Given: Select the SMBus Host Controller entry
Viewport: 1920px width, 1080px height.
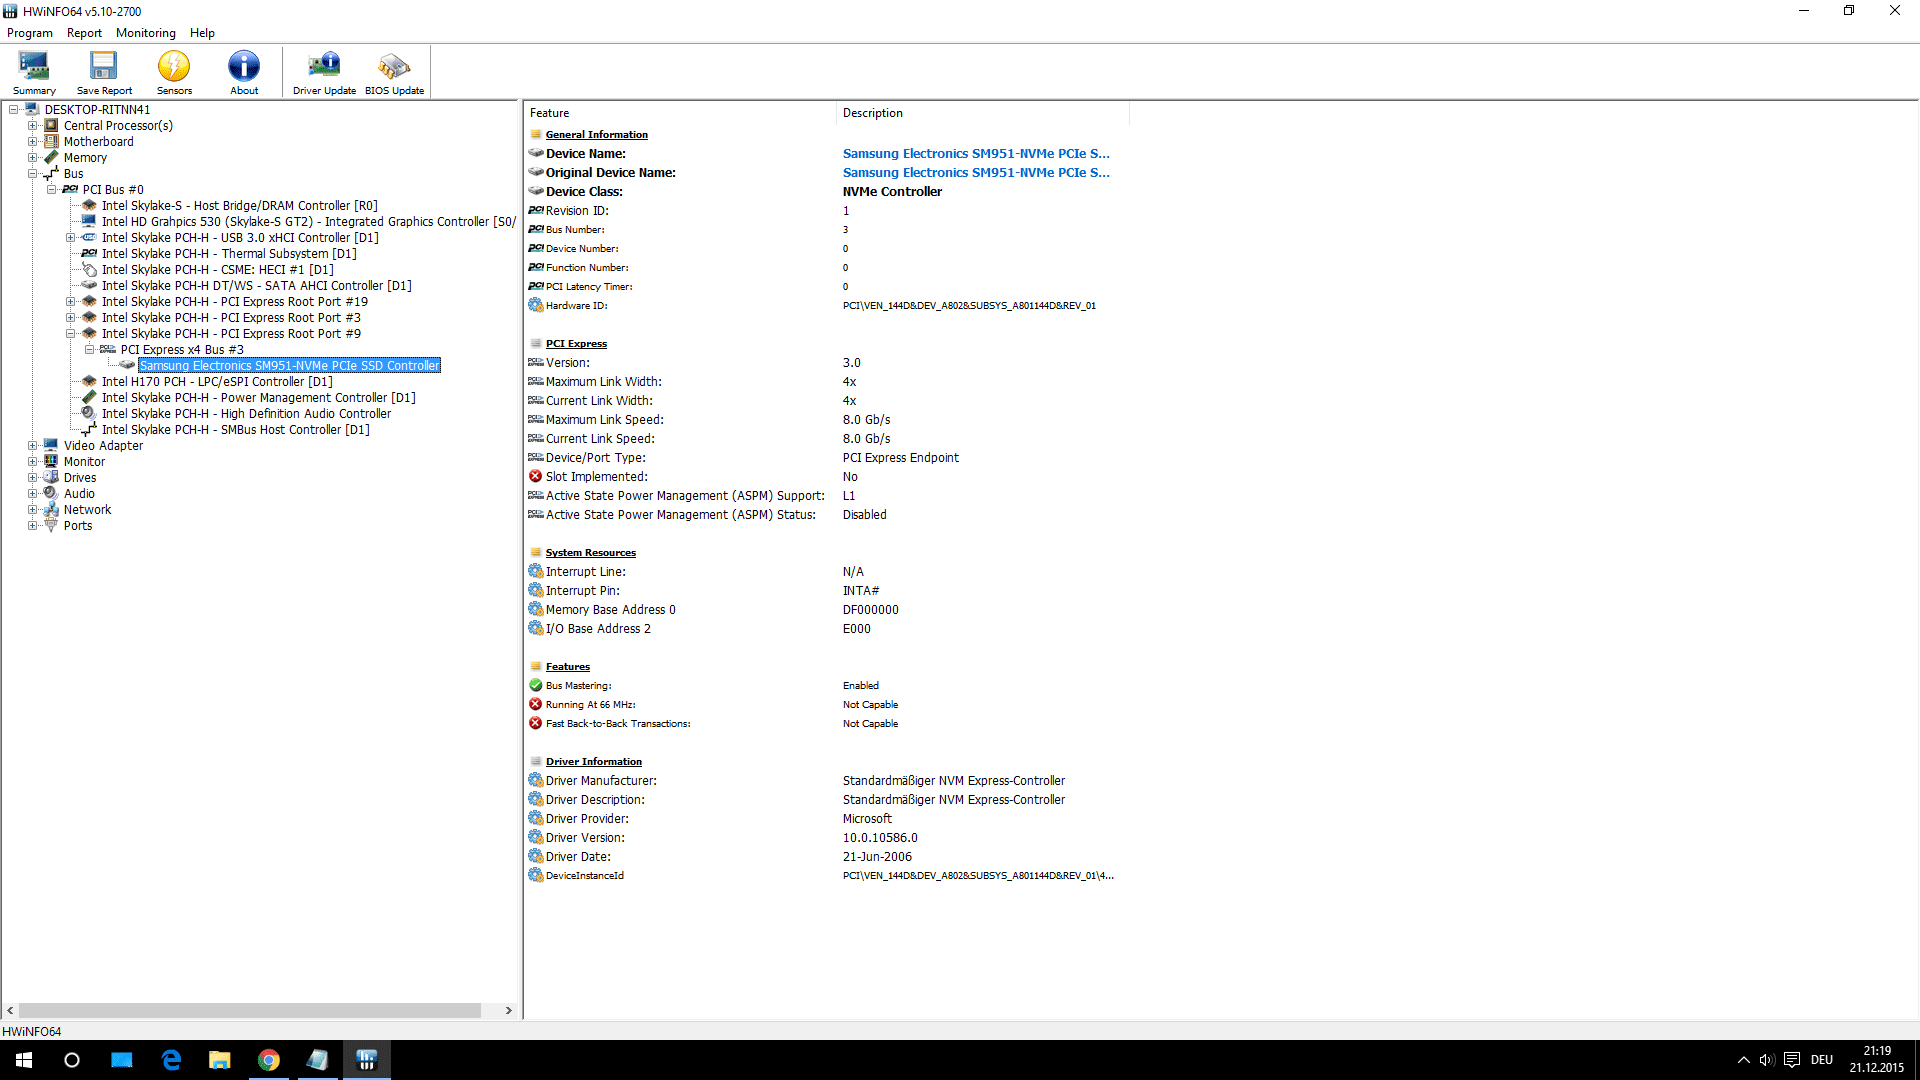Looking at the screenshot, I should (235, 430).
